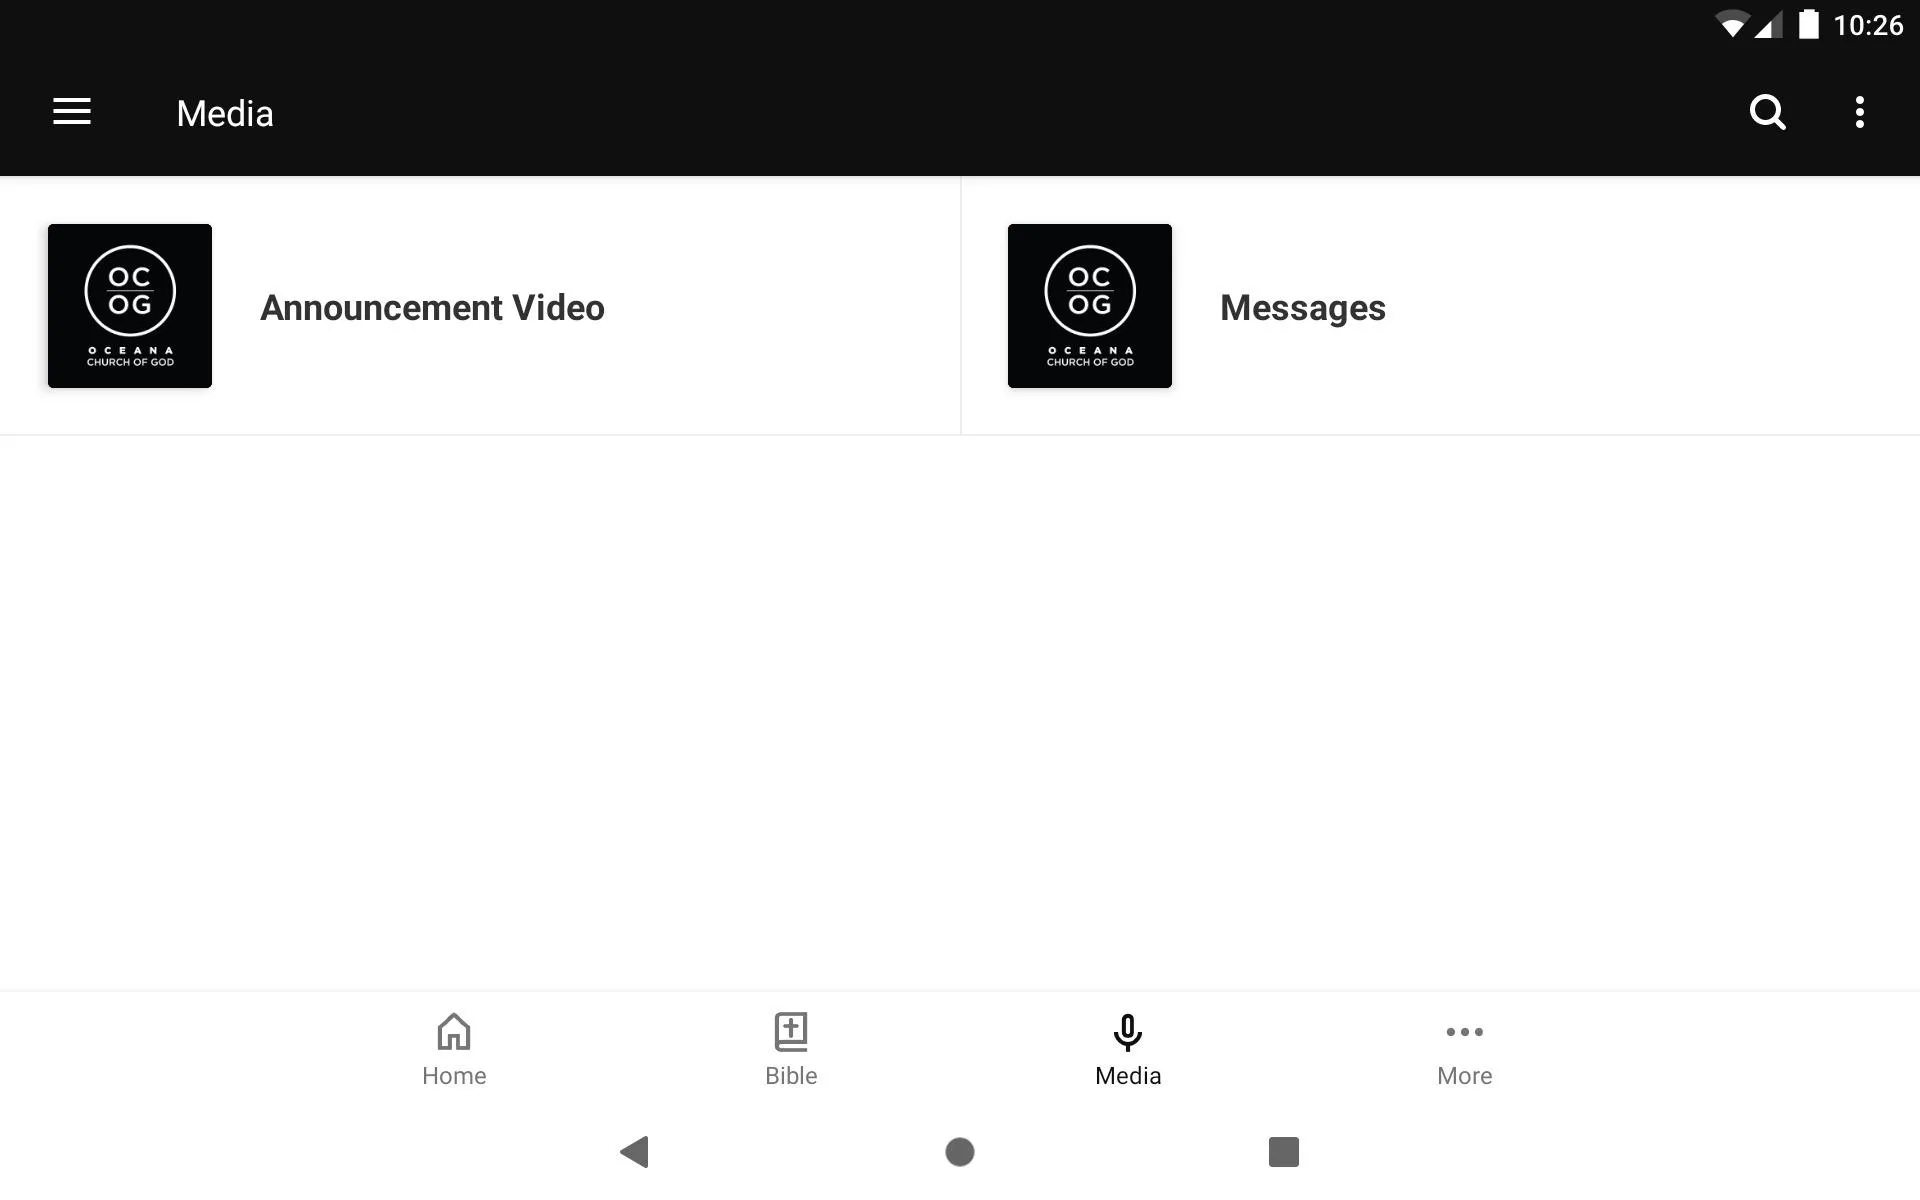Expand the Announcement Video list

(x=480, y=306)
